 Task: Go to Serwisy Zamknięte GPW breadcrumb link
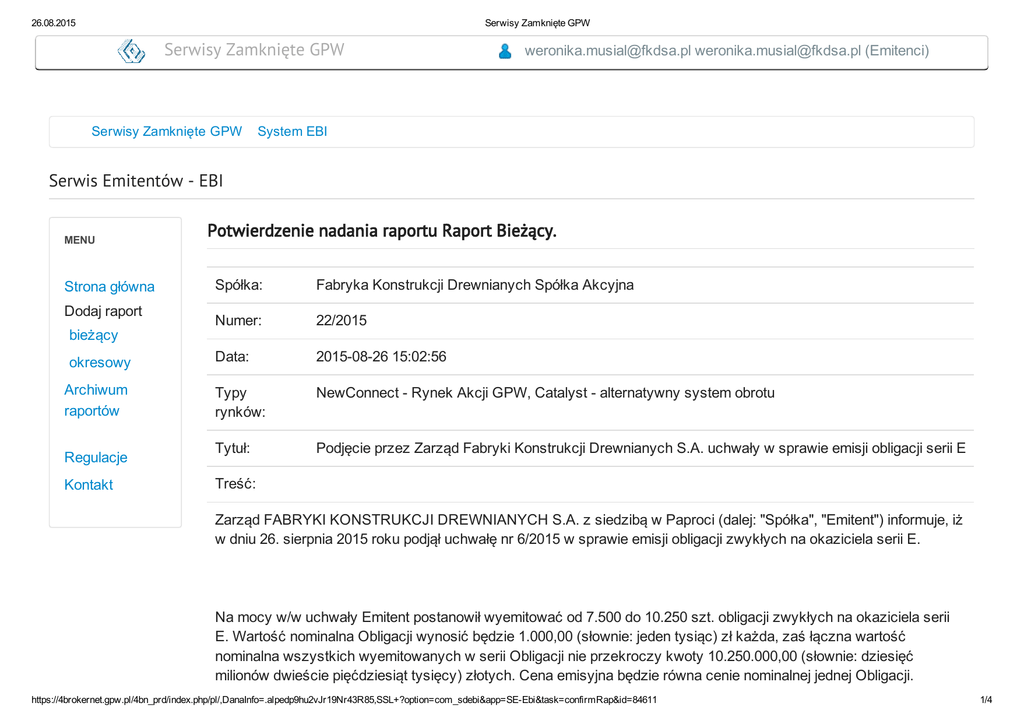click(x=166, y=131)
